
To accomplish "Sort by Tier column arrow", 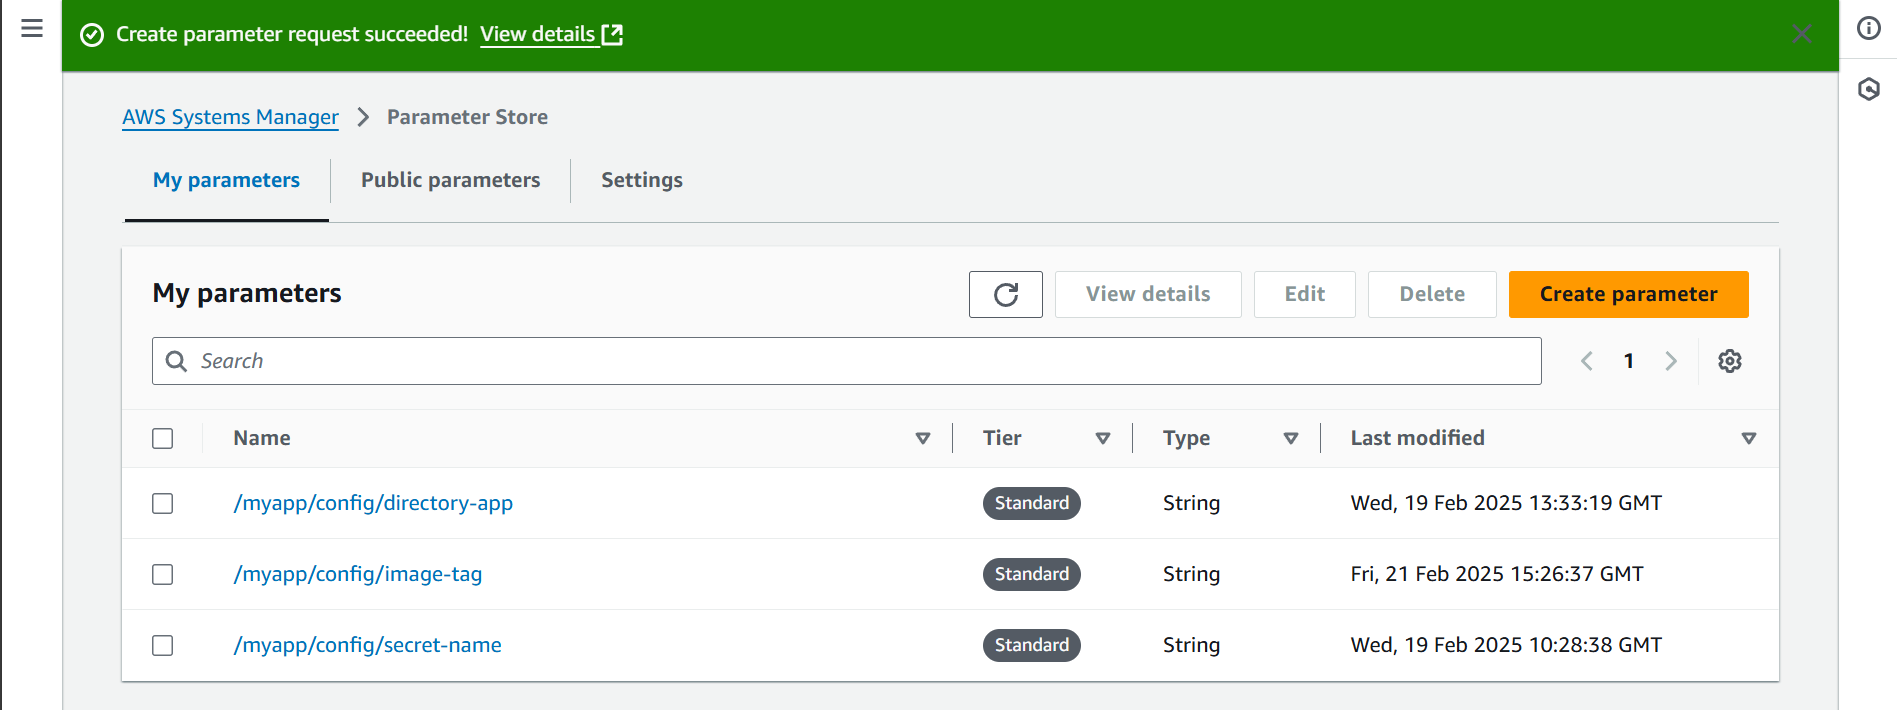I will [1102, 438].
